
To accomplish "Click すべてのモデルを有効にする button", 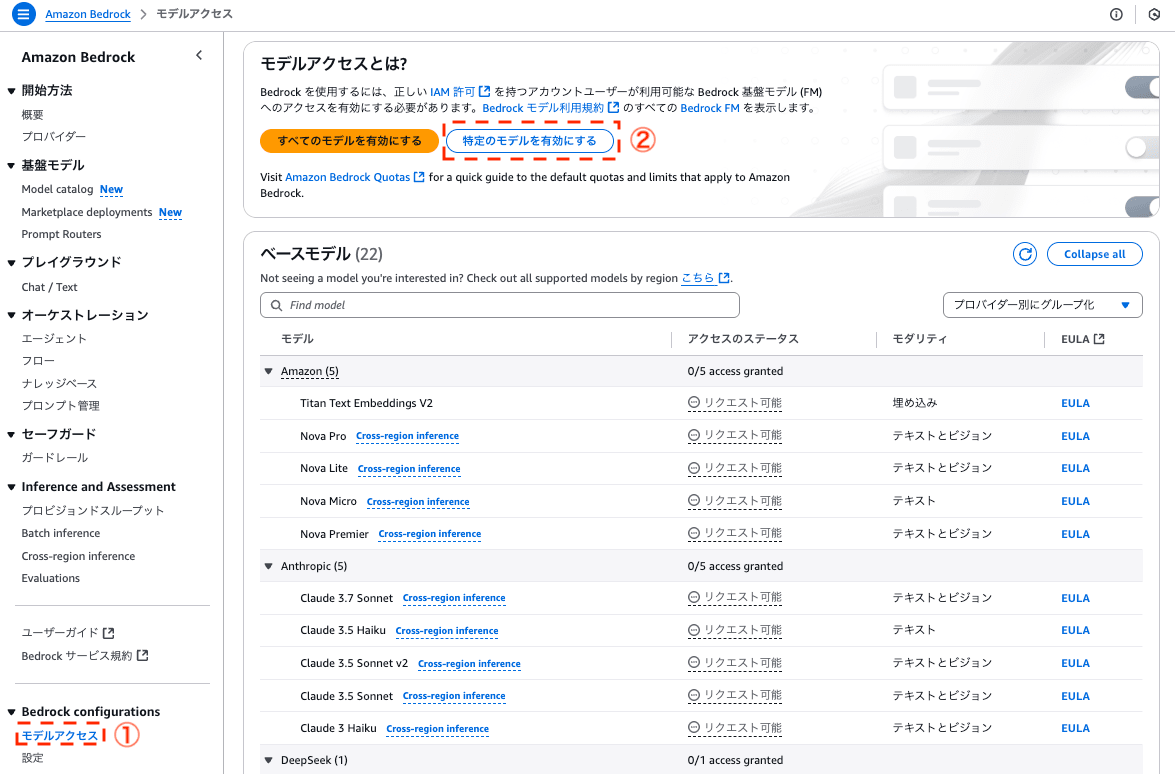I will (349, 140).
